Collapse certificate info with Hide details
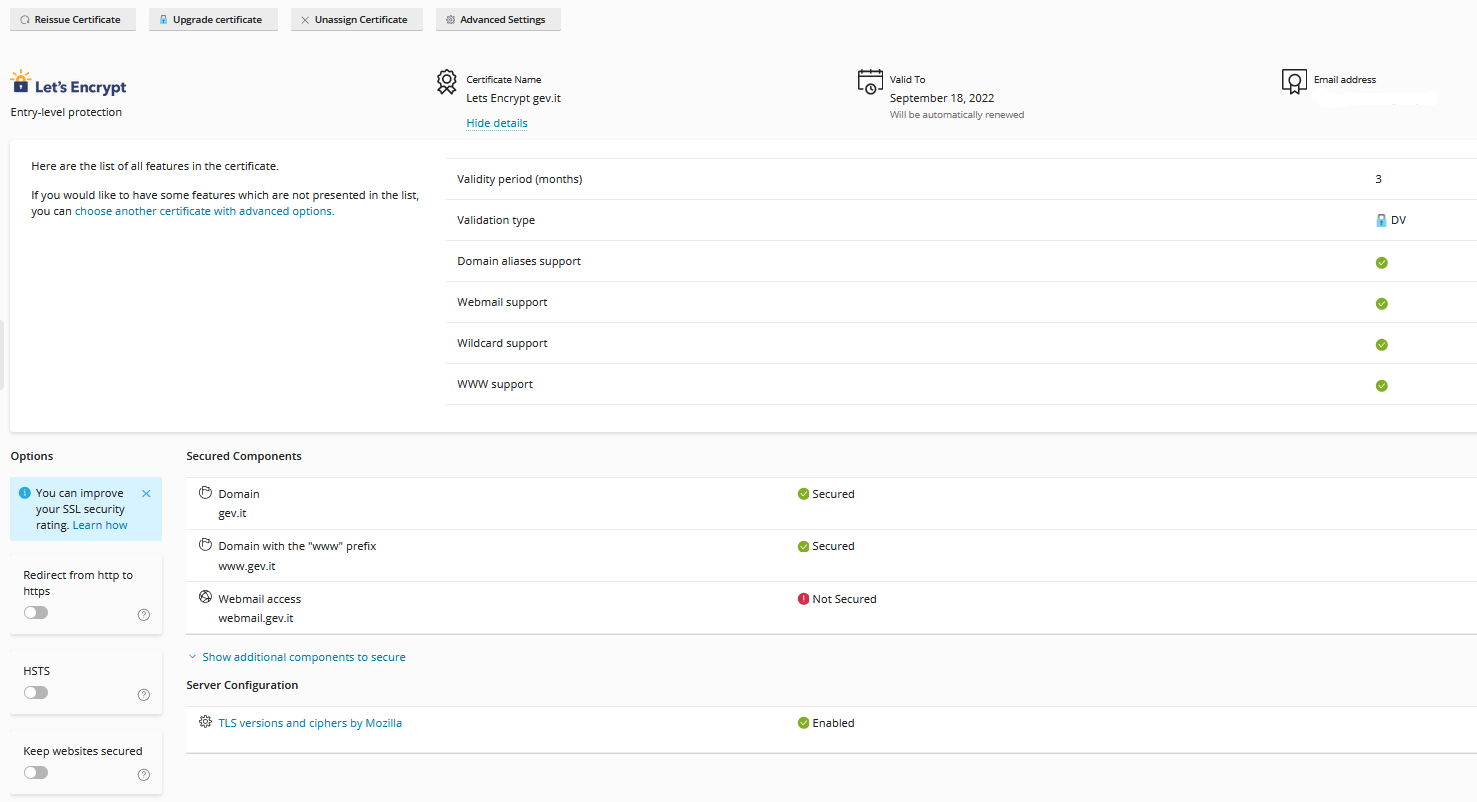 pos(496,123)
